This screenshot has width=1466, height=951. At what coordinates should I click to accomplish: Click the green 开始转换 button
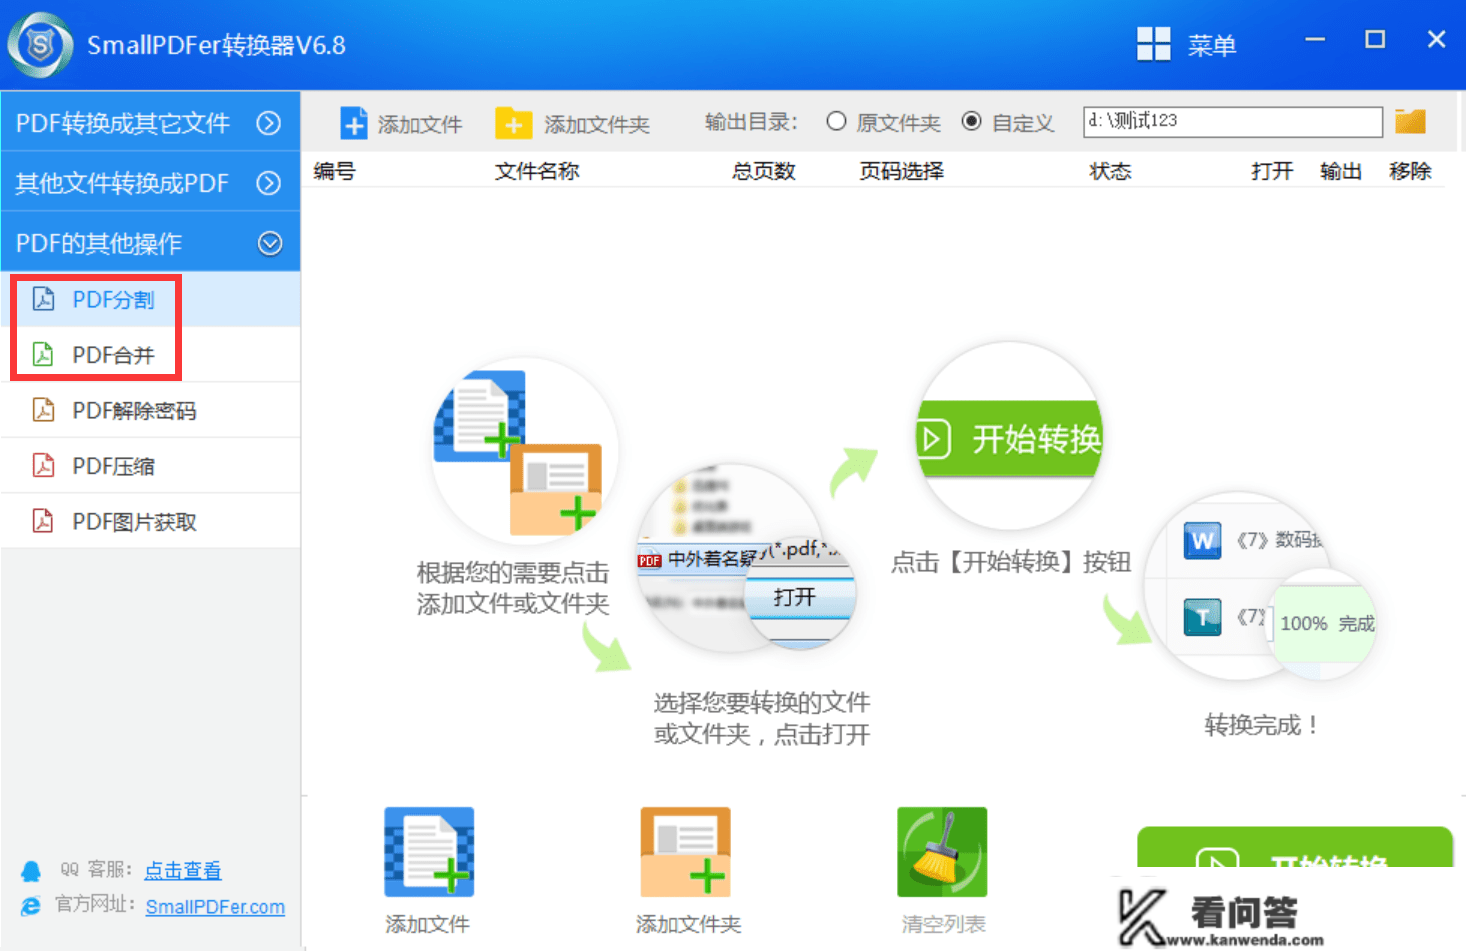(1295, 848)
